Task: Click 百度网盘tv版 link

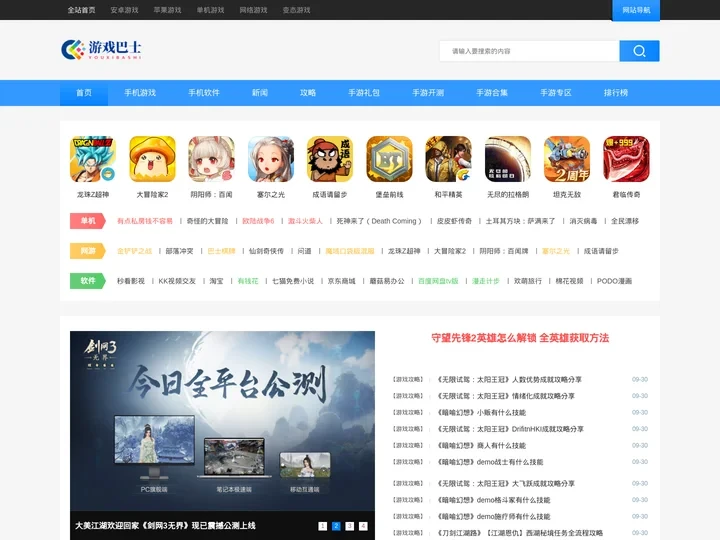Action: 438,281
